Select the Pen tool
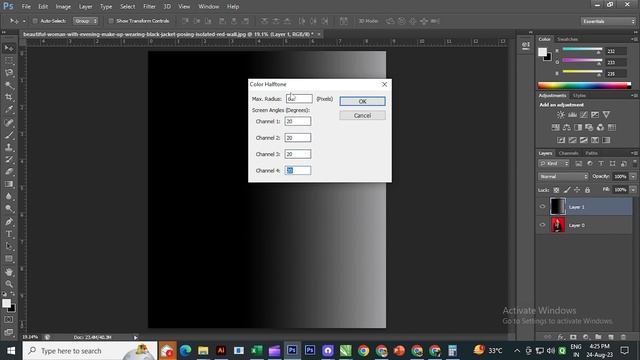 coord(9,222)
